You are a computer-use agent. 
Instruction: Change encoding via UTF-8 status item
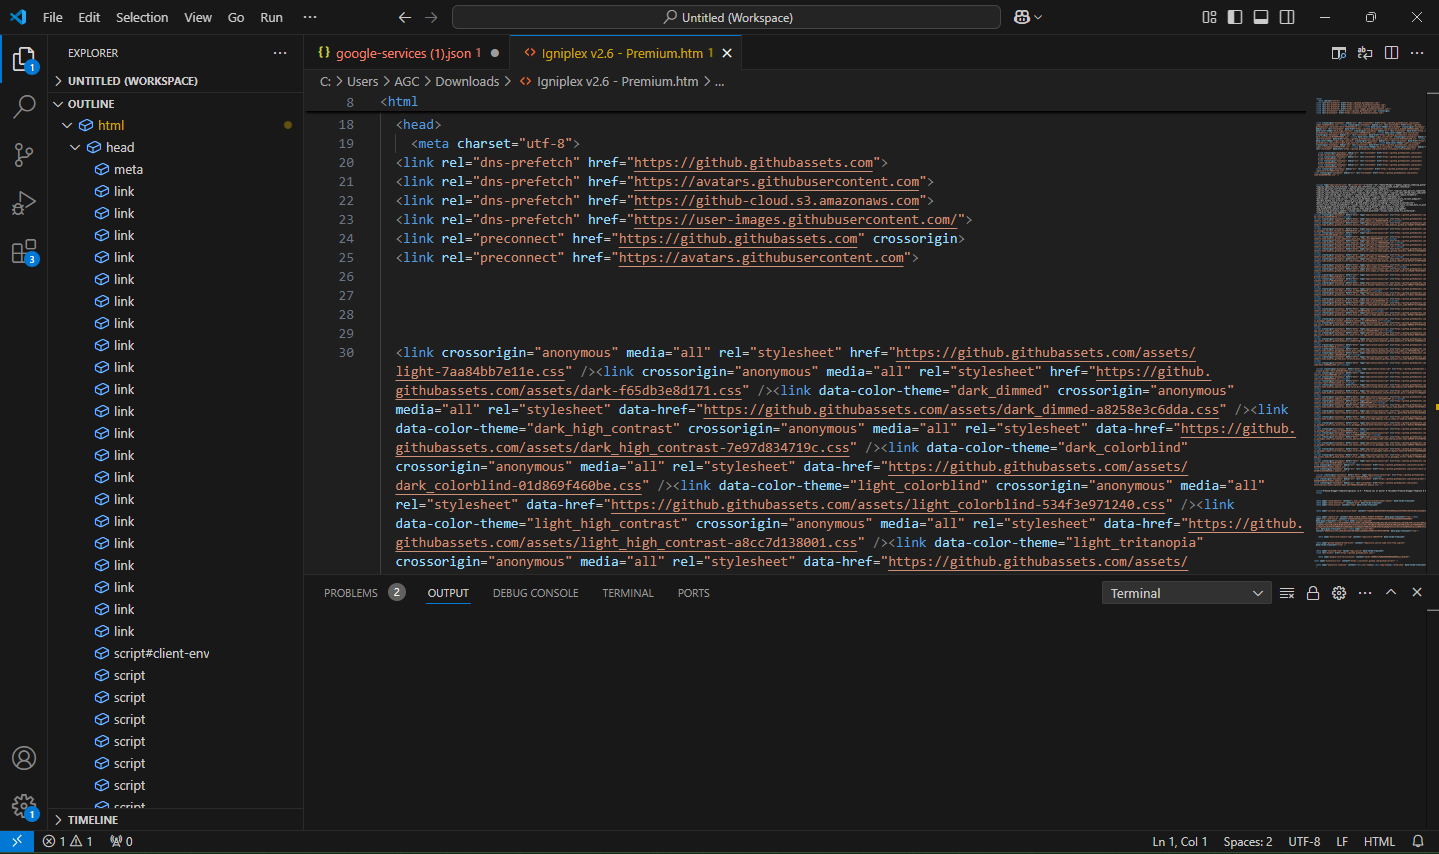click(1304, 842)
